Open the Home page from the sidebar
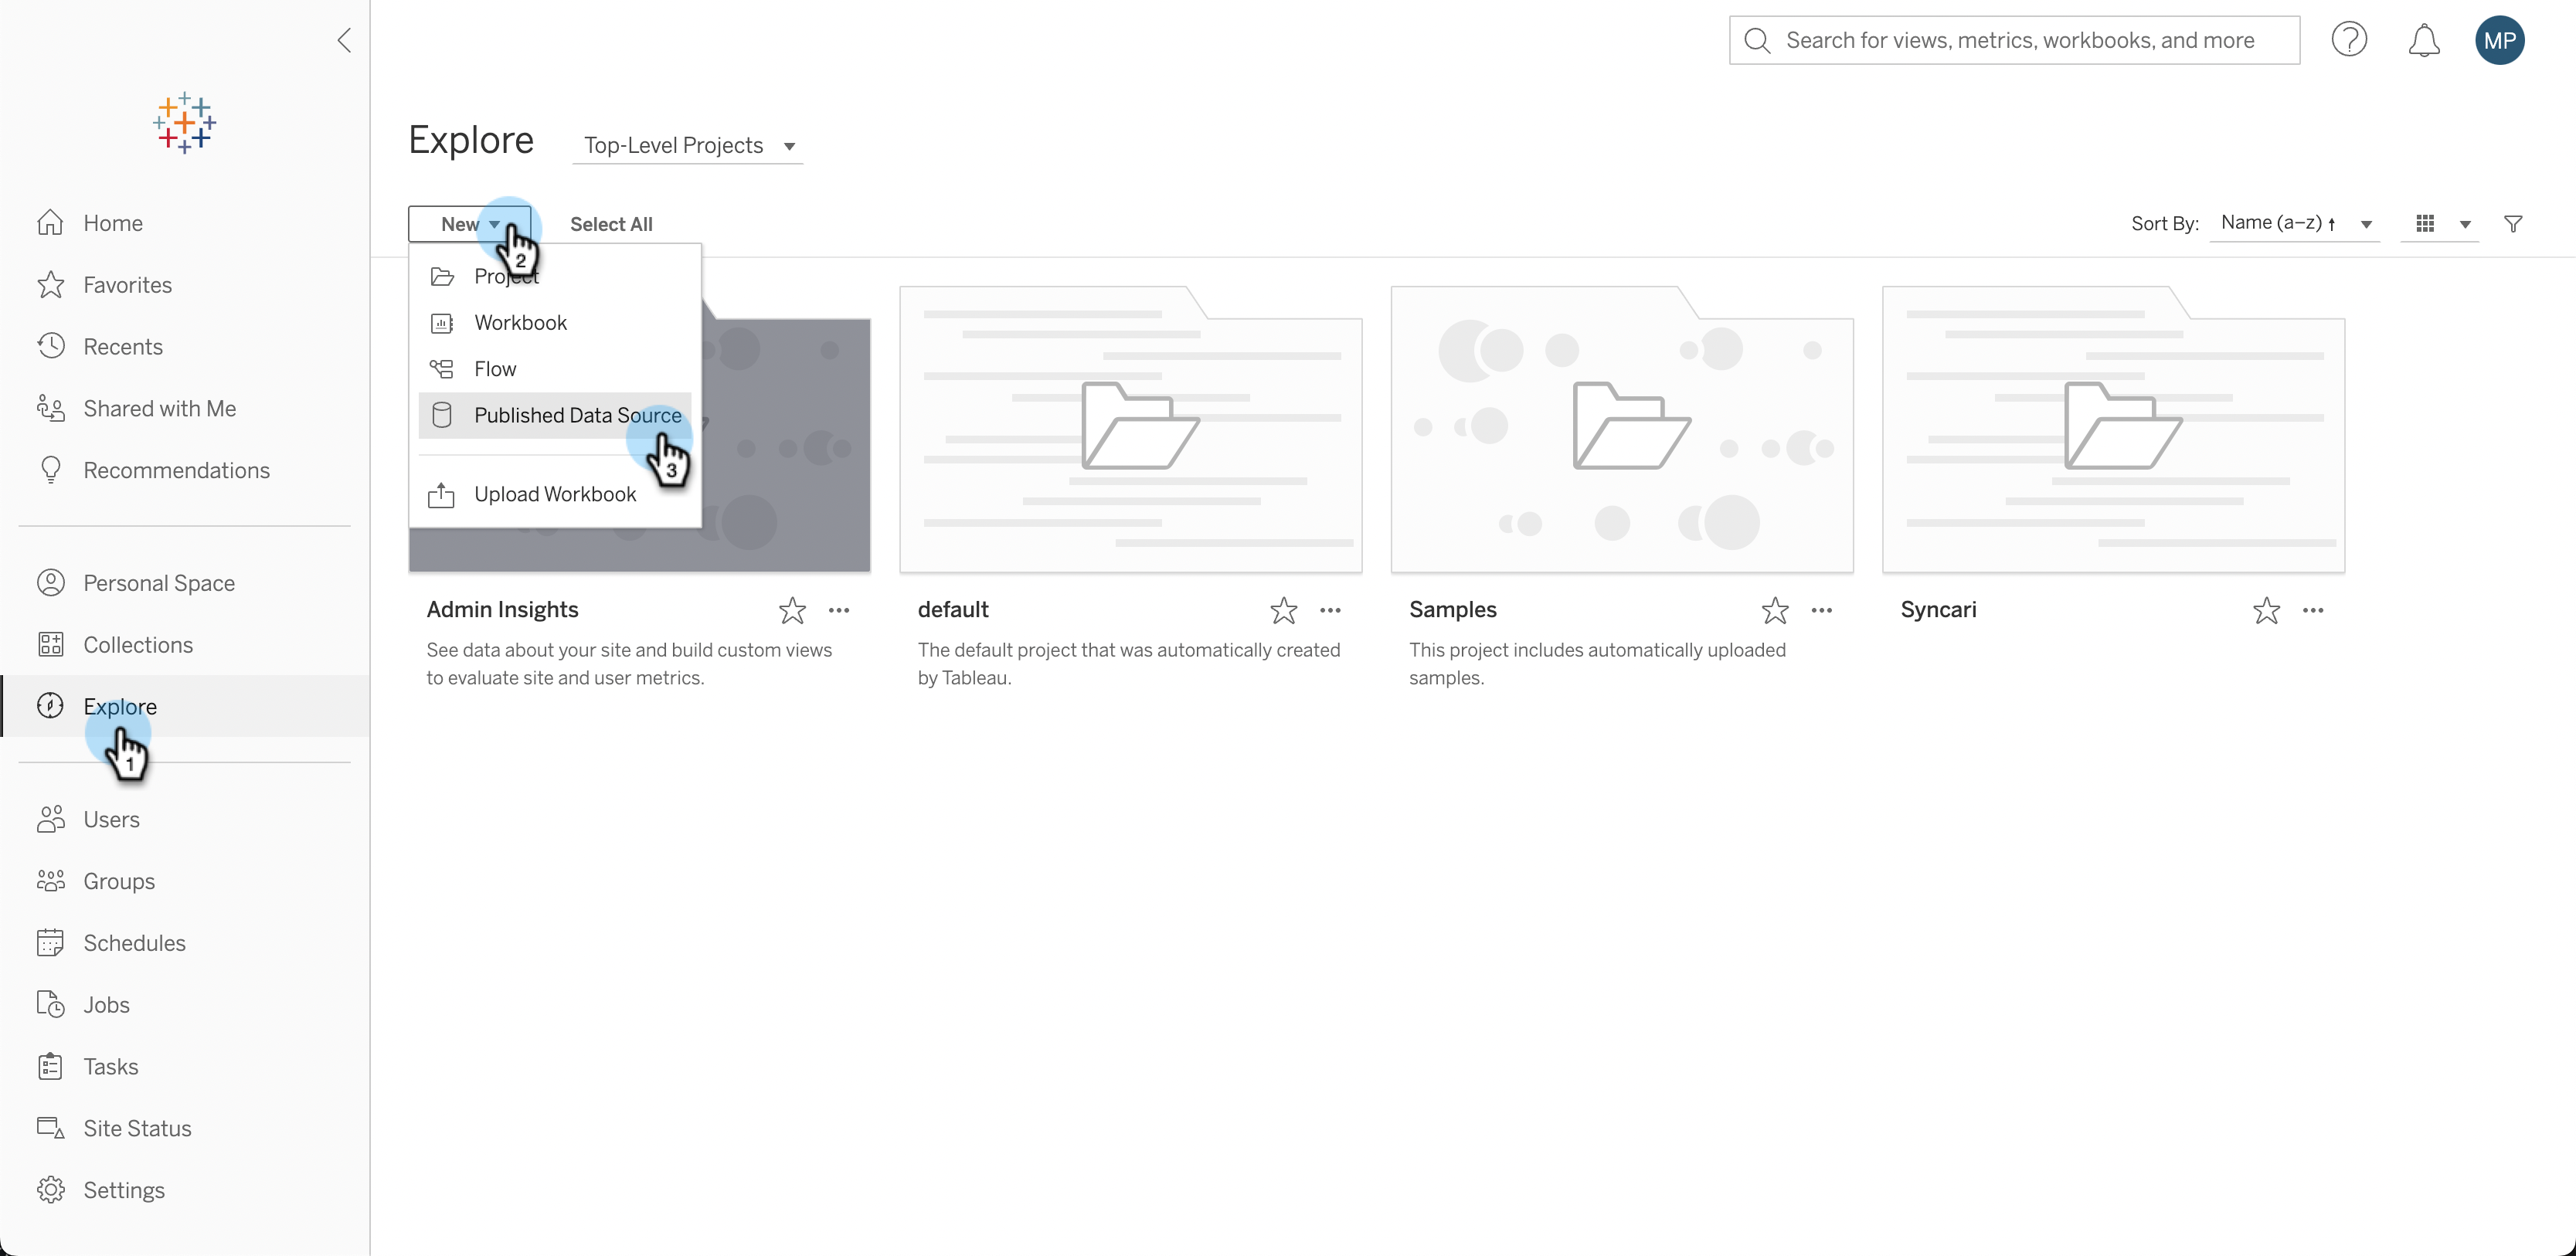This screenshot has width=2576, height=1256. [x=185, y=223]
